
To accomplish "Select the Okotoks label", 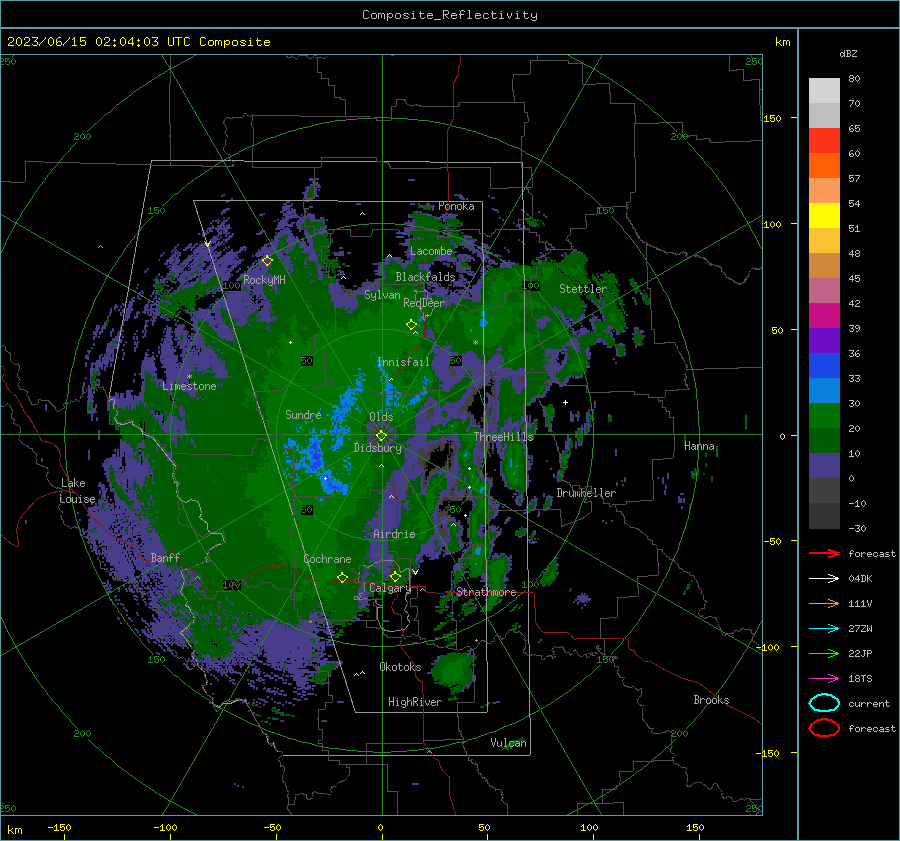I will point(400,667).
